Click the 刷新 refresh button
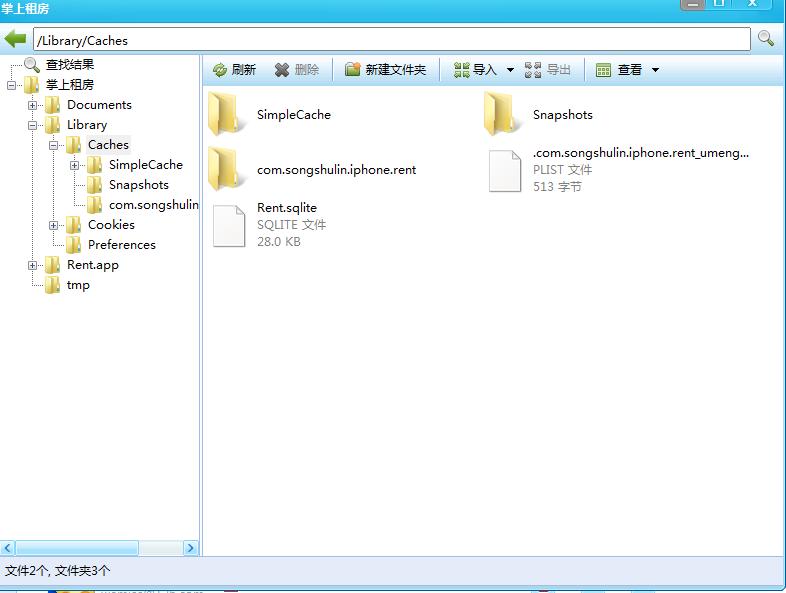Image resolution: width=786 pixels, height=593 pixels. tap(234, 70)
